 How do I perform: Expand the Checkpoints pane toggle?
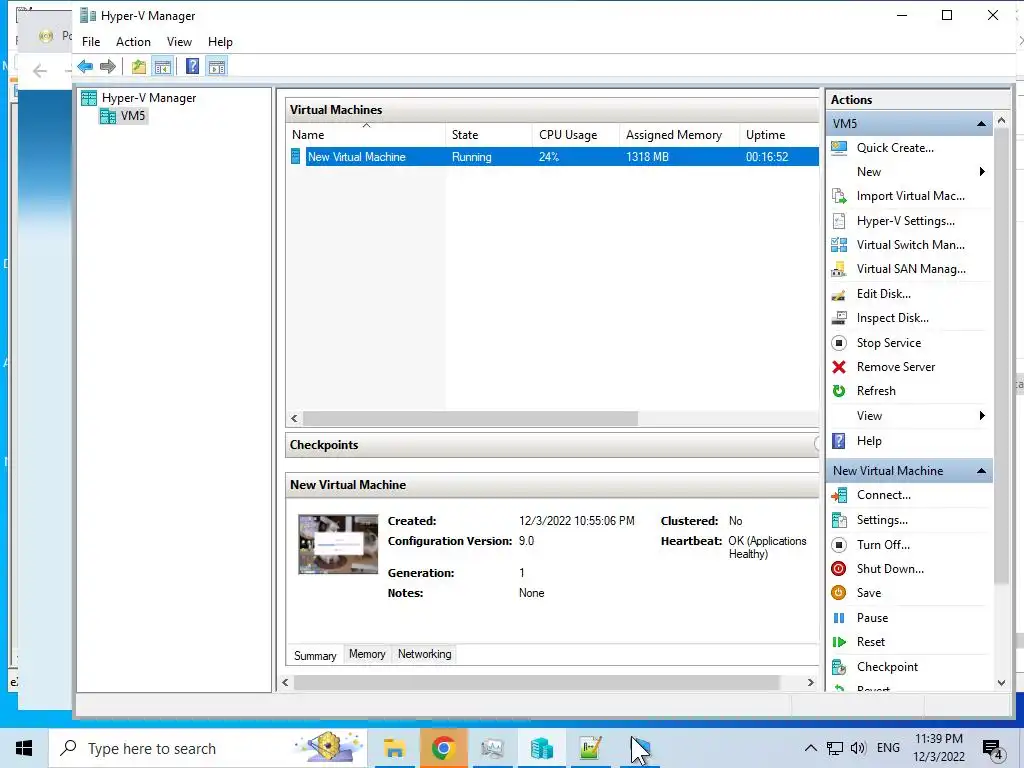(816, 444)
